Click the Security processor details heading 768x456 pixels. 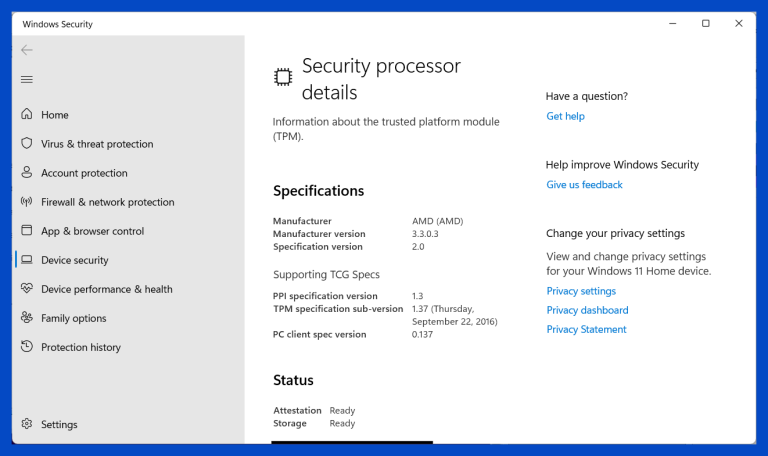[x=381, y=79]
